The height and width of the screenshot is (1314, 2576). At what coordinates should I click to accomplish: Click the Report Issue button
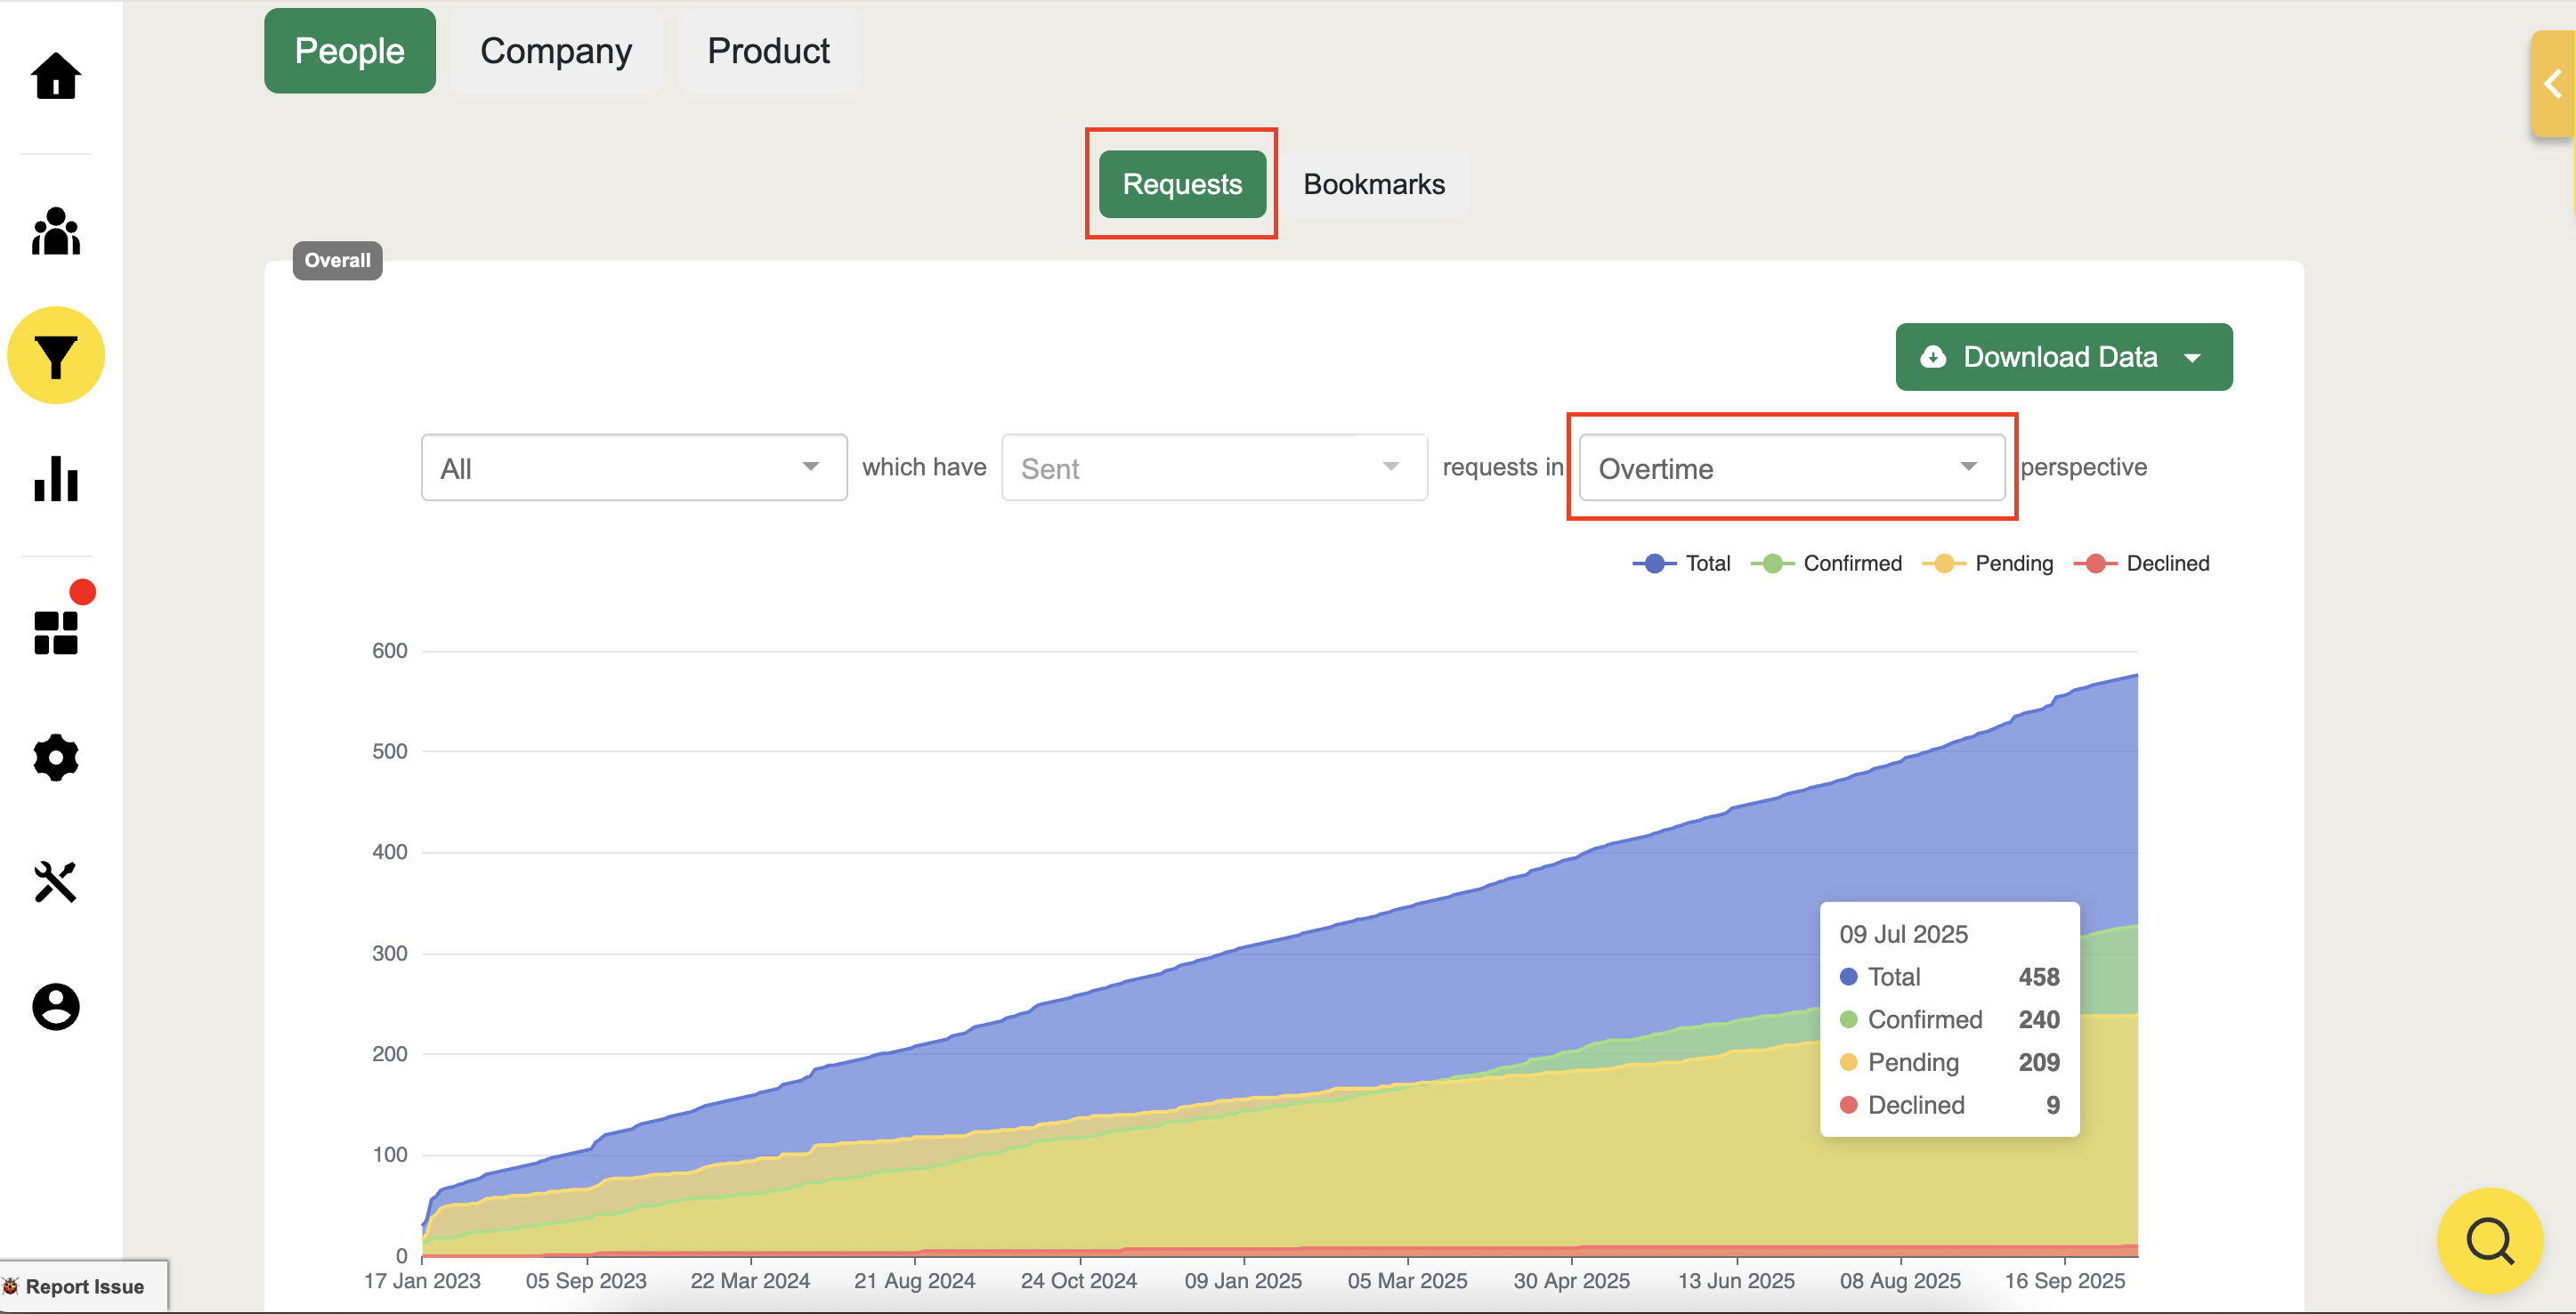point(84,1287)
